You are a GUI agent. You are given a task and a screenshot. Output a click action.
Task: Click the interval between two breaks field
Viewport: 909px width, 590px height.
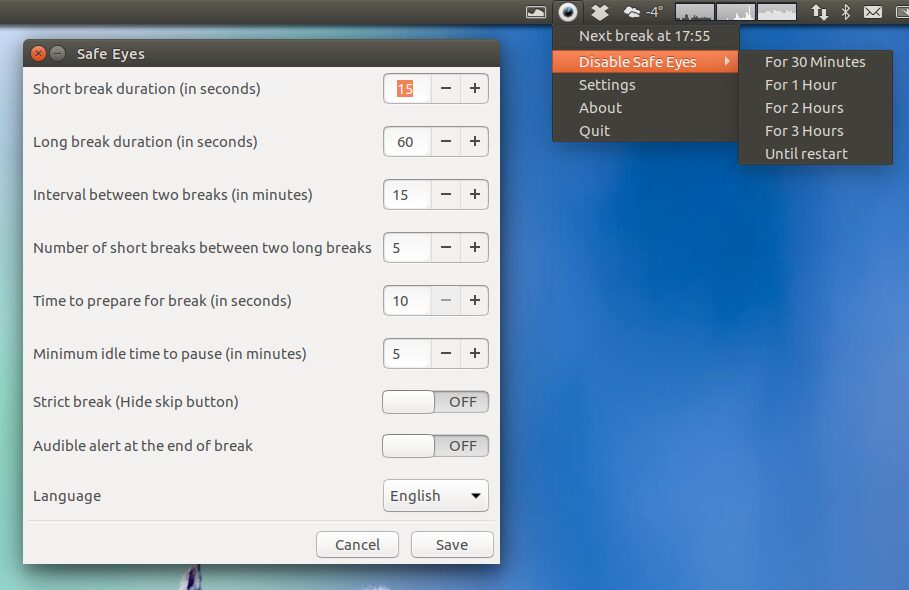click(407, 195)
